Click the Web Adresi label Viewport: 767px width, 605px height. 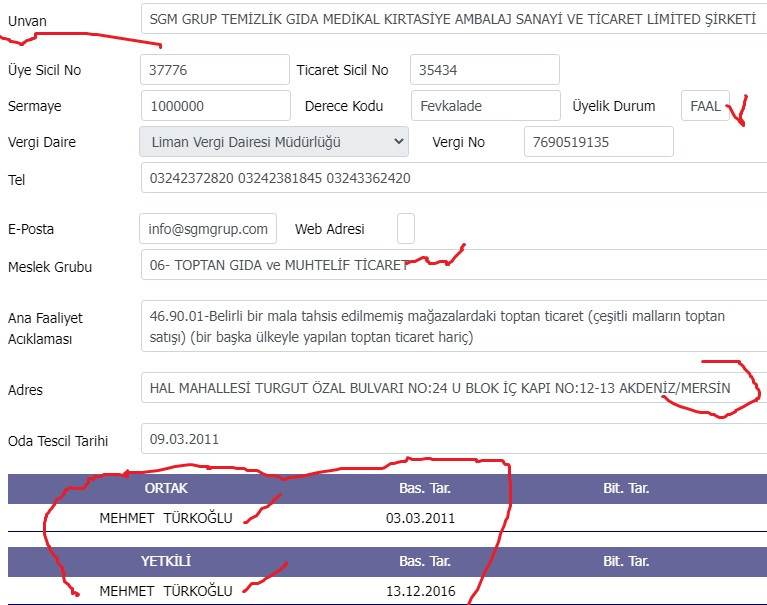(330, 229)
